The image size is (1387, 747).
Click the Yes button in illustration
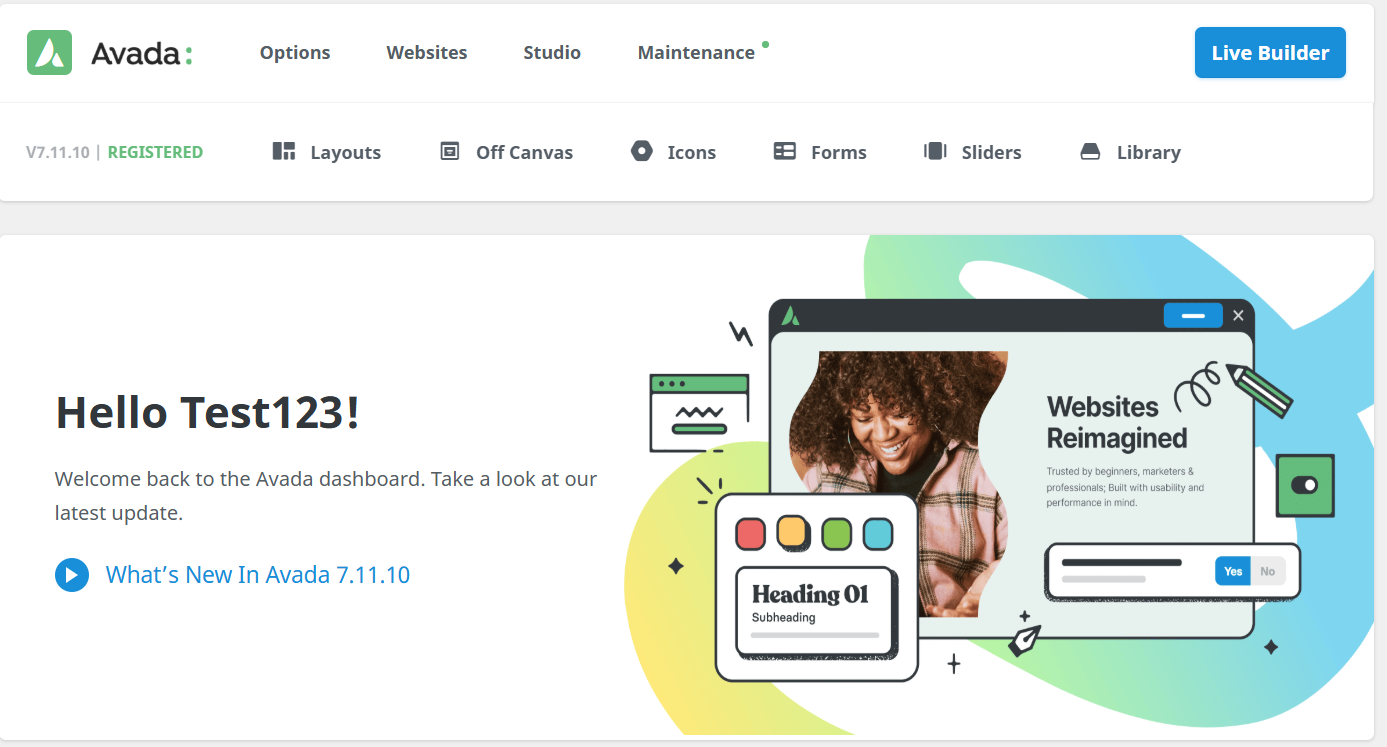coord(1233,571)
